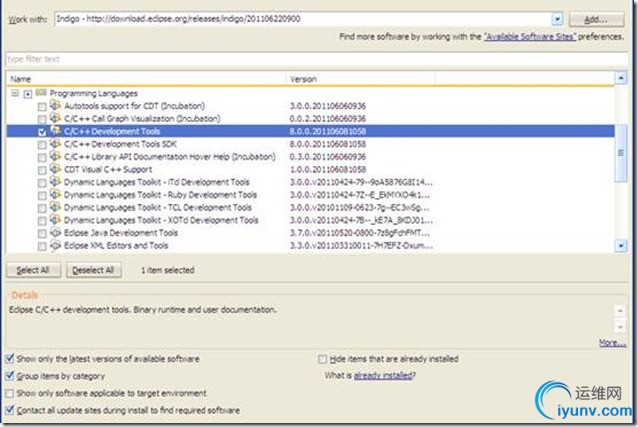This screenshot has height=427, width=638.
Task: Click the Details scroll down arrow
Action: (620, 326)
